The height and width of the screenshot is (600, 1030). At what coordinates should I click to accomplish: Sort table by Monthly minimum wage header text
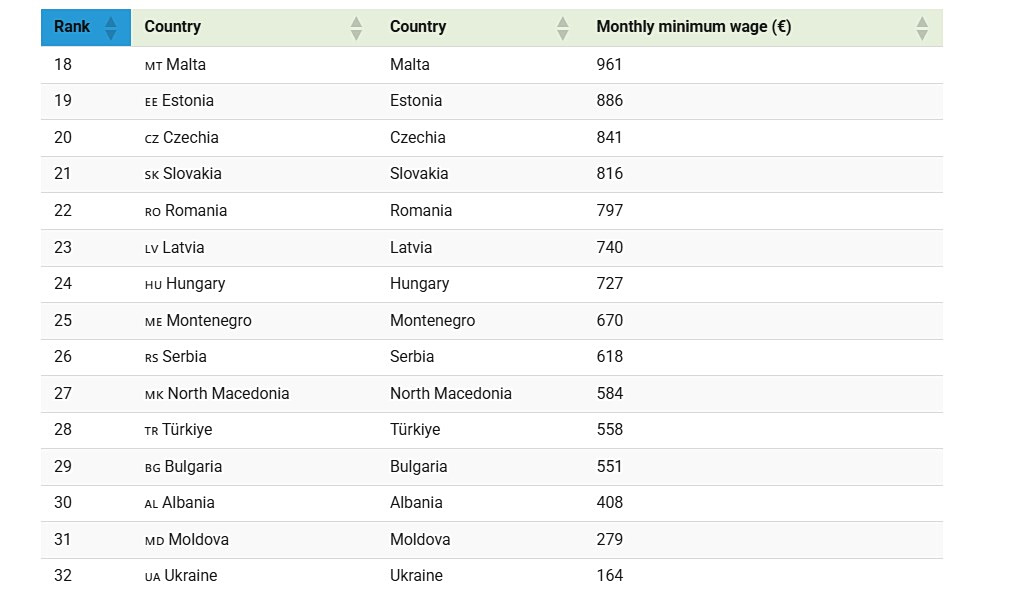[x=693, y=27]
